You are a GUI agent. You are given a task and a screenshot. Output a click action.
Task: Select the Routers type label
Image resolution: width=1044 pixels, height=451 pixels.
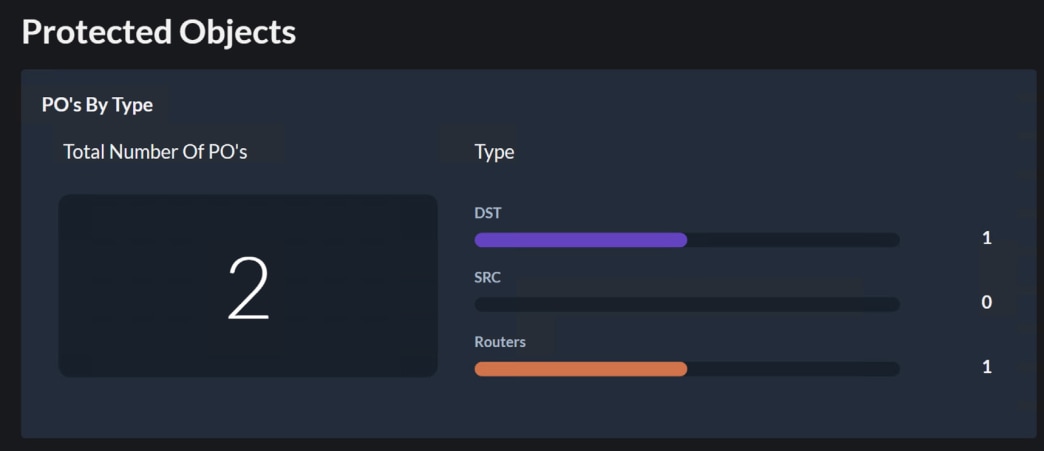tap(500, 342)
